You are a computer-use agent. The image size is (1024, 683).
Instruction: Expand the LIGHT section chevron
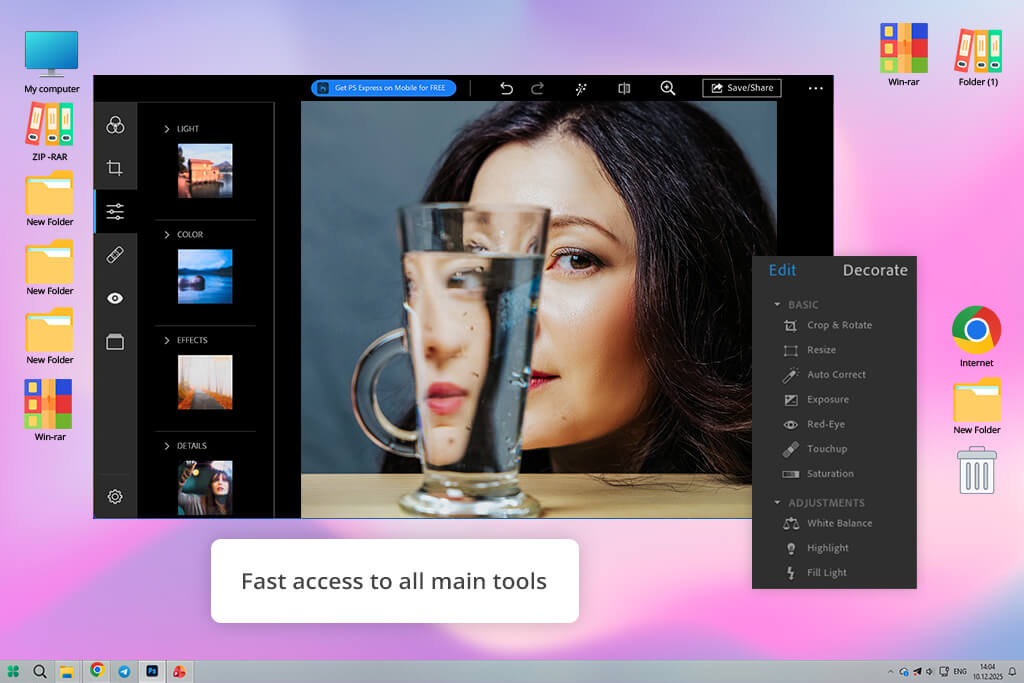[x=167, y=129]
